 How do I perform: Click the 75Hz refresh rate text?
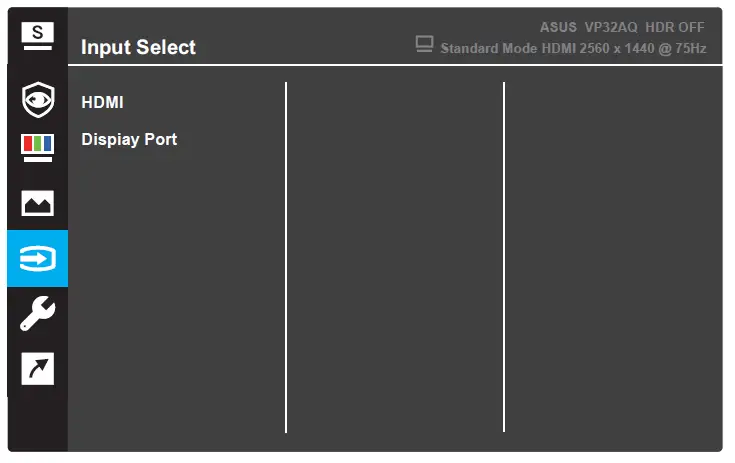coord(689,48)
